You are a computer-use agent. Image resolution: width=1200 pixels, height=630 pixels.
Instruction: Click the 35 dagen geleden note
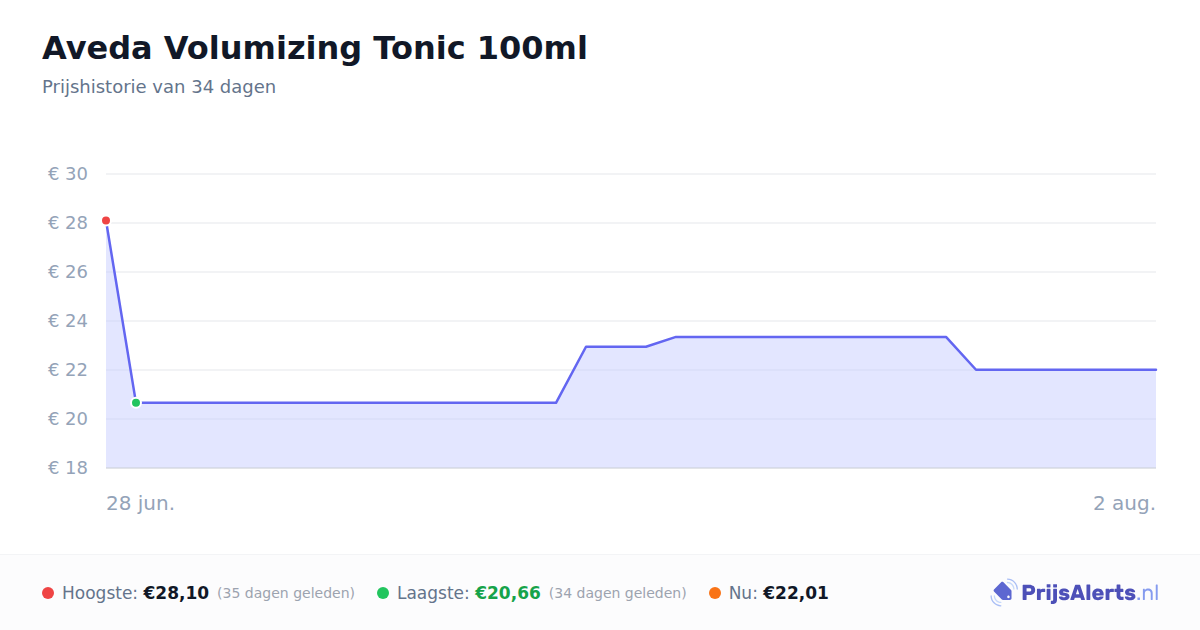(286, 593)
